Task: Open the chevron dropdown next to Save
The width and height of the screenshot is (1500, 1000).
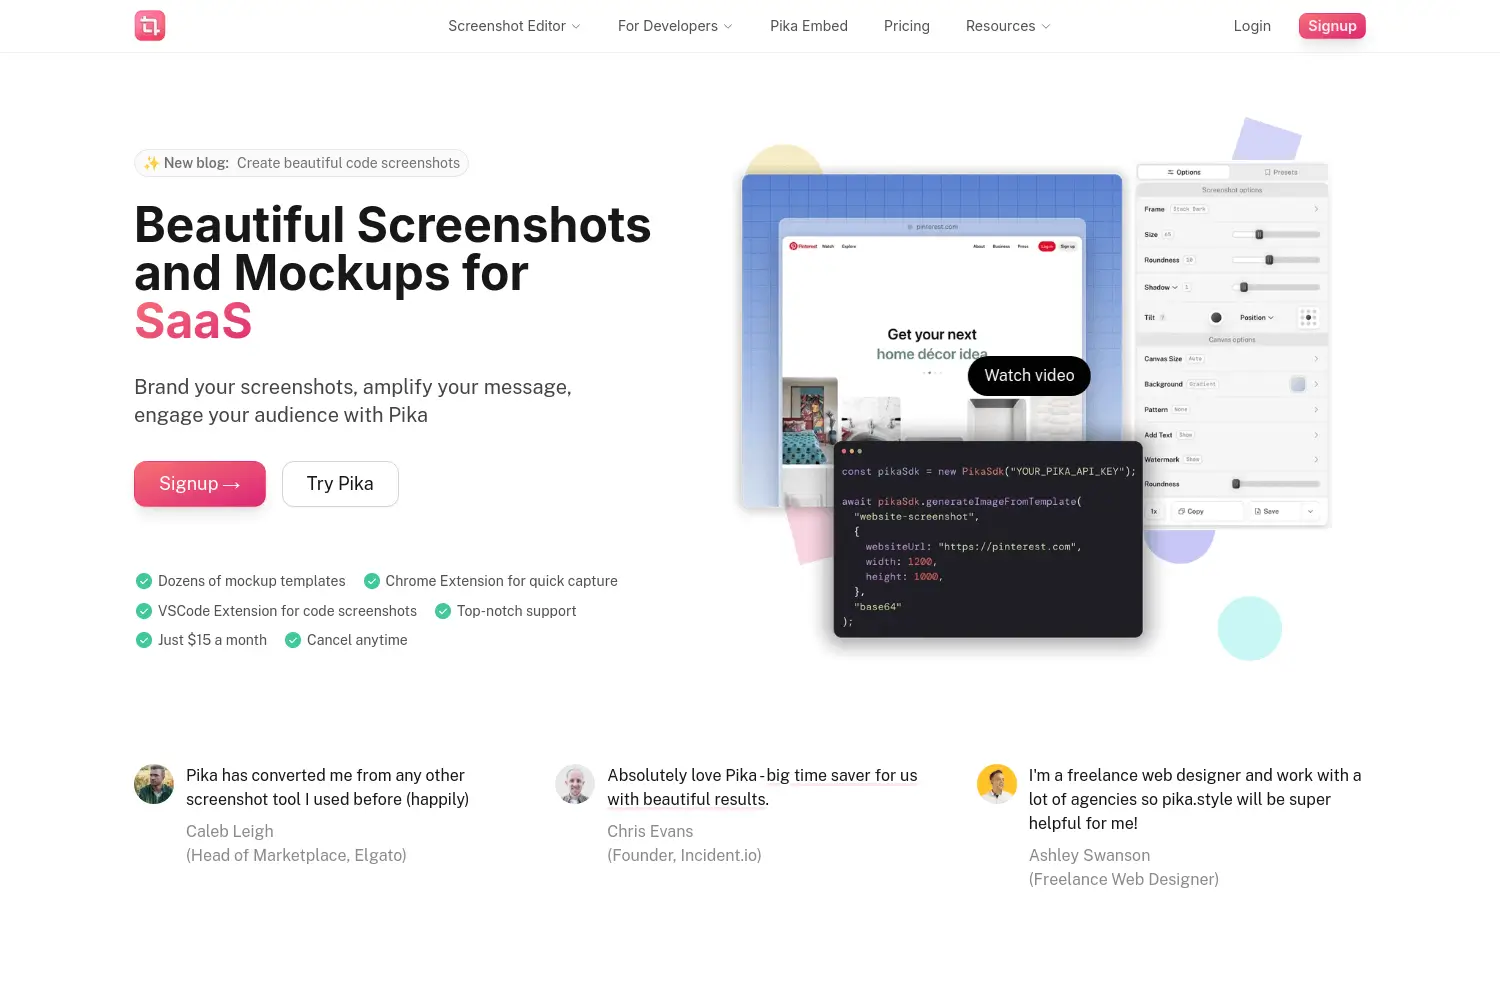Action: click(x=1310, y=511)
